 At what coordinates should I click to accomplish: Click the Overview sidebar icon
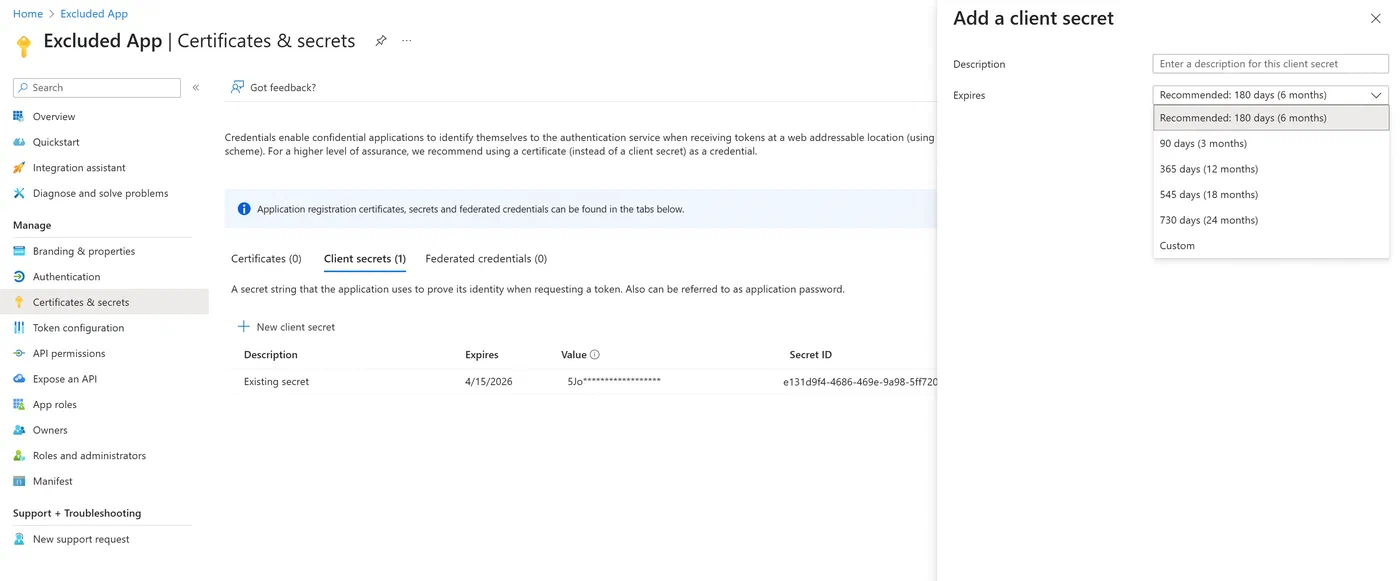tap(19, 116)
